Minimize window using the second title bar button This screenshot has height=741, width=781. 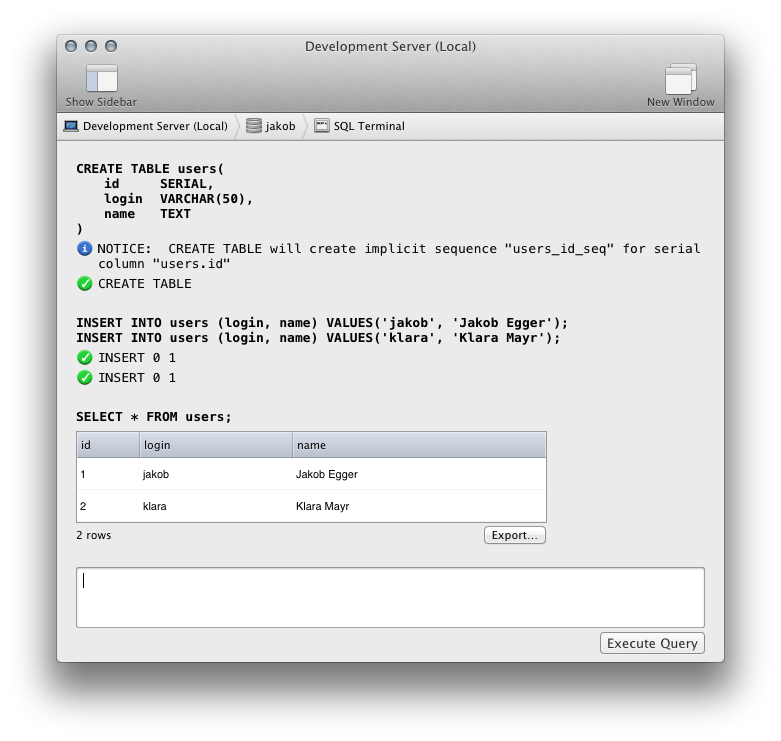point(91,46)
